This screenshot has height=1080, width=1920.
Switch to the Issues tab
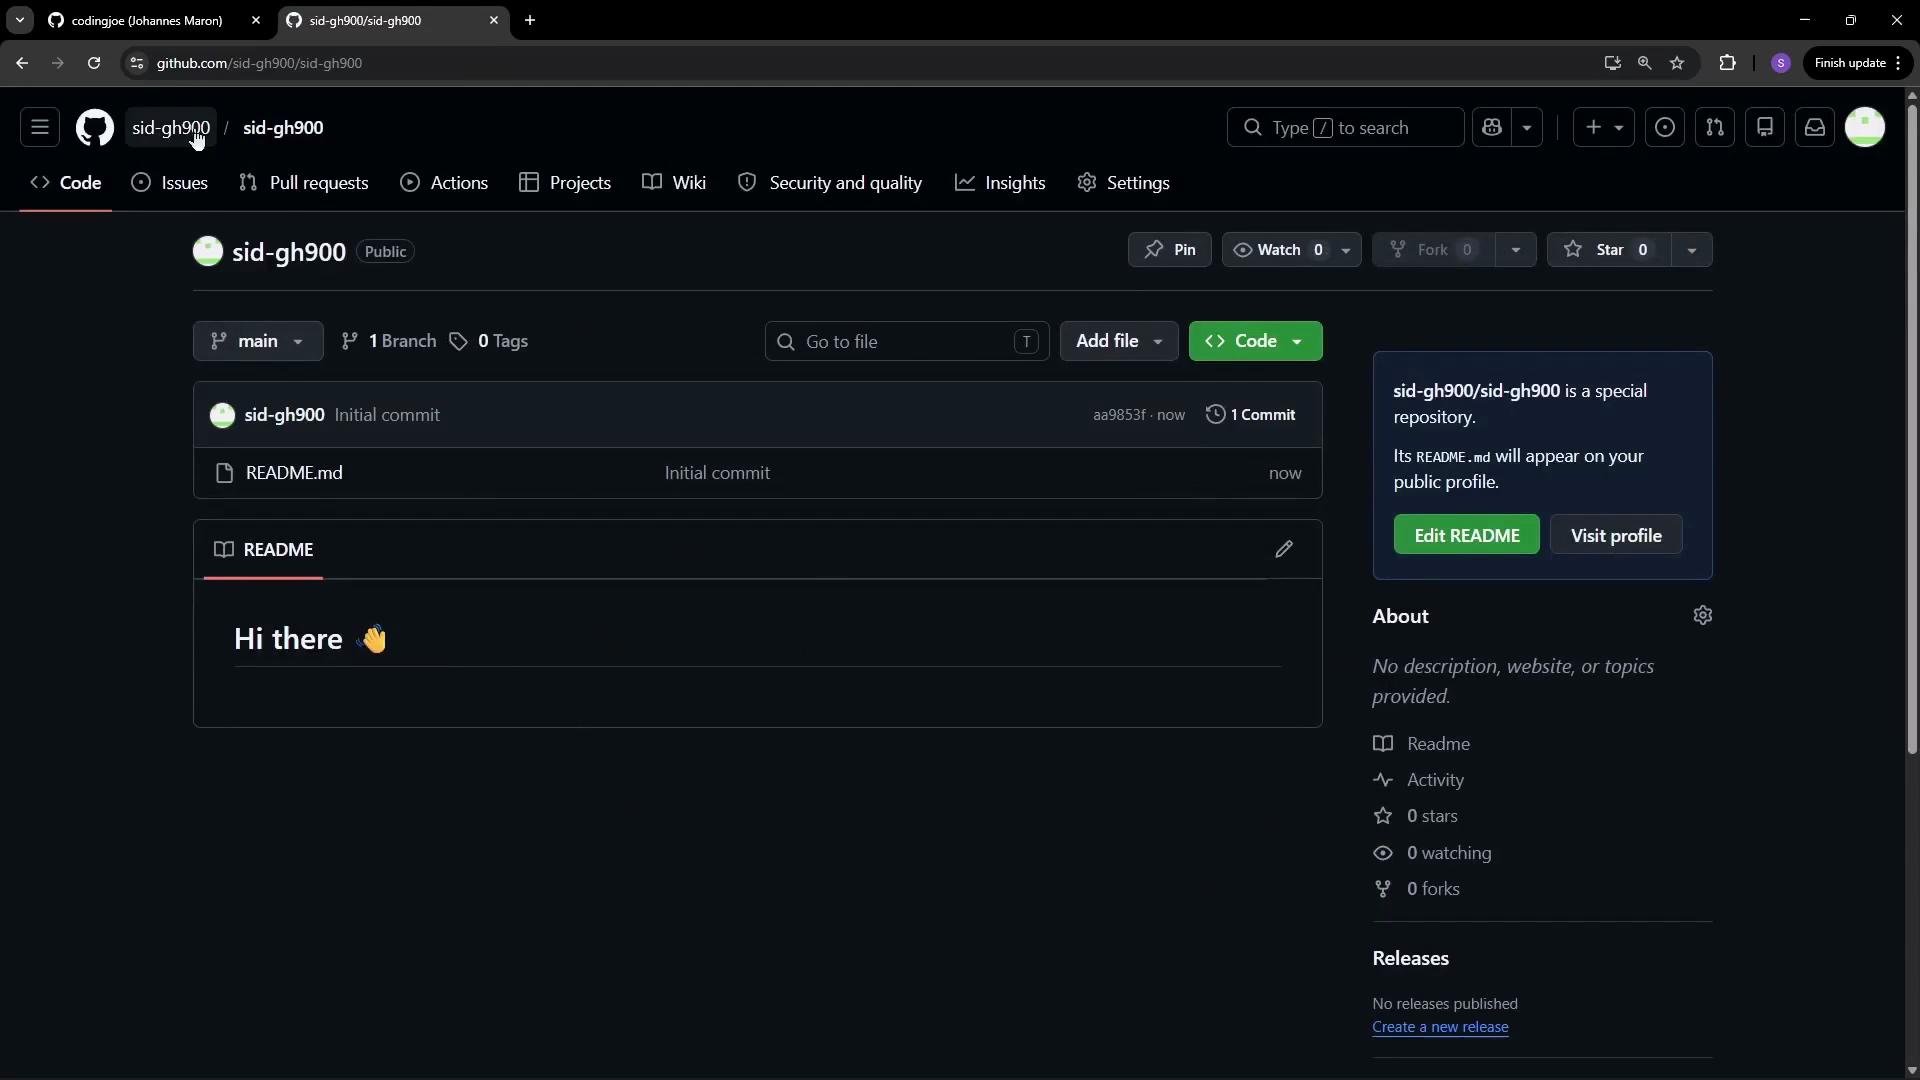[x=170, y=183]
